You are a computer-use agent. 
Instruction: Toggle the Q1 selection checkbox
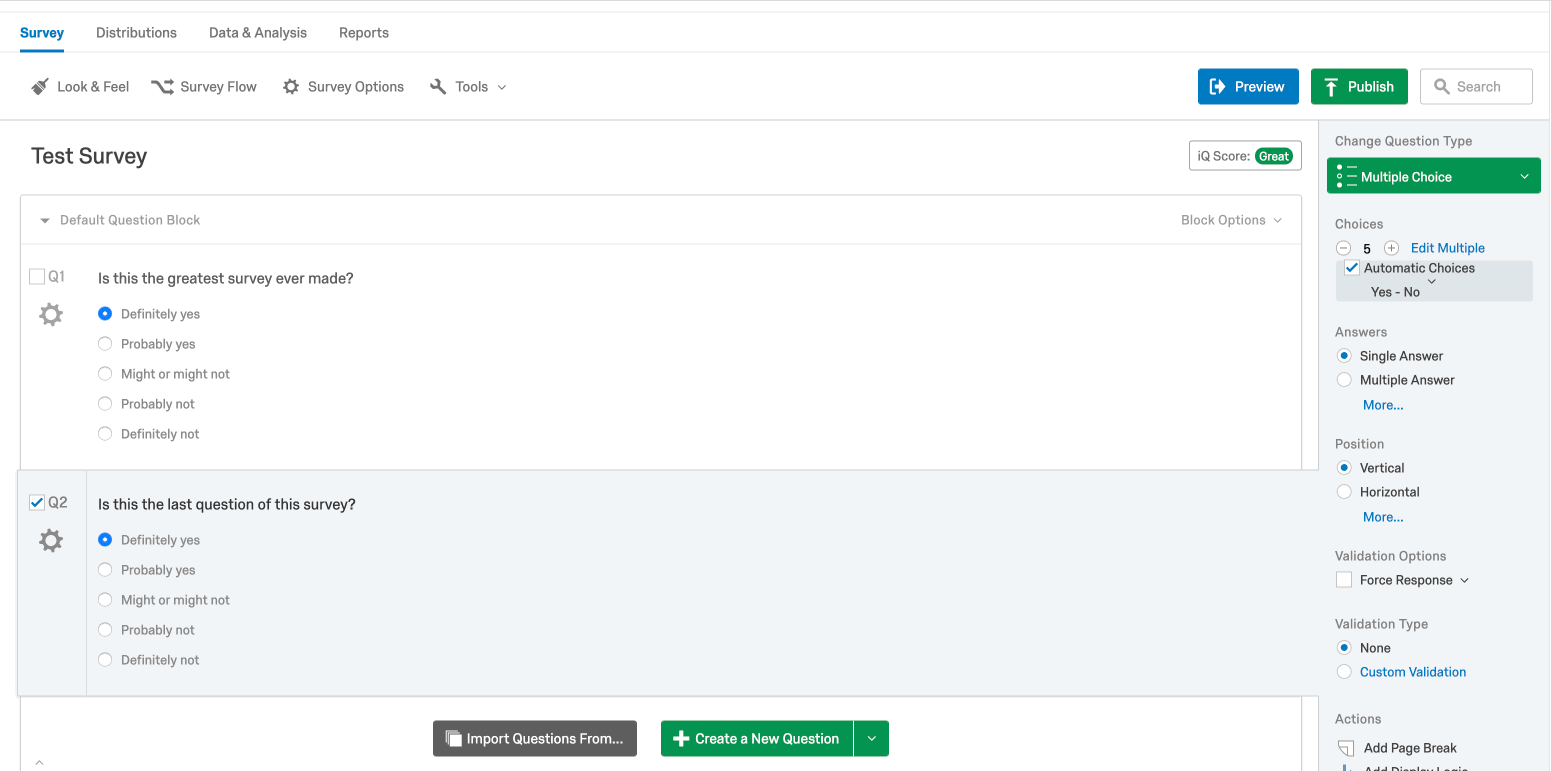point(37,277)
